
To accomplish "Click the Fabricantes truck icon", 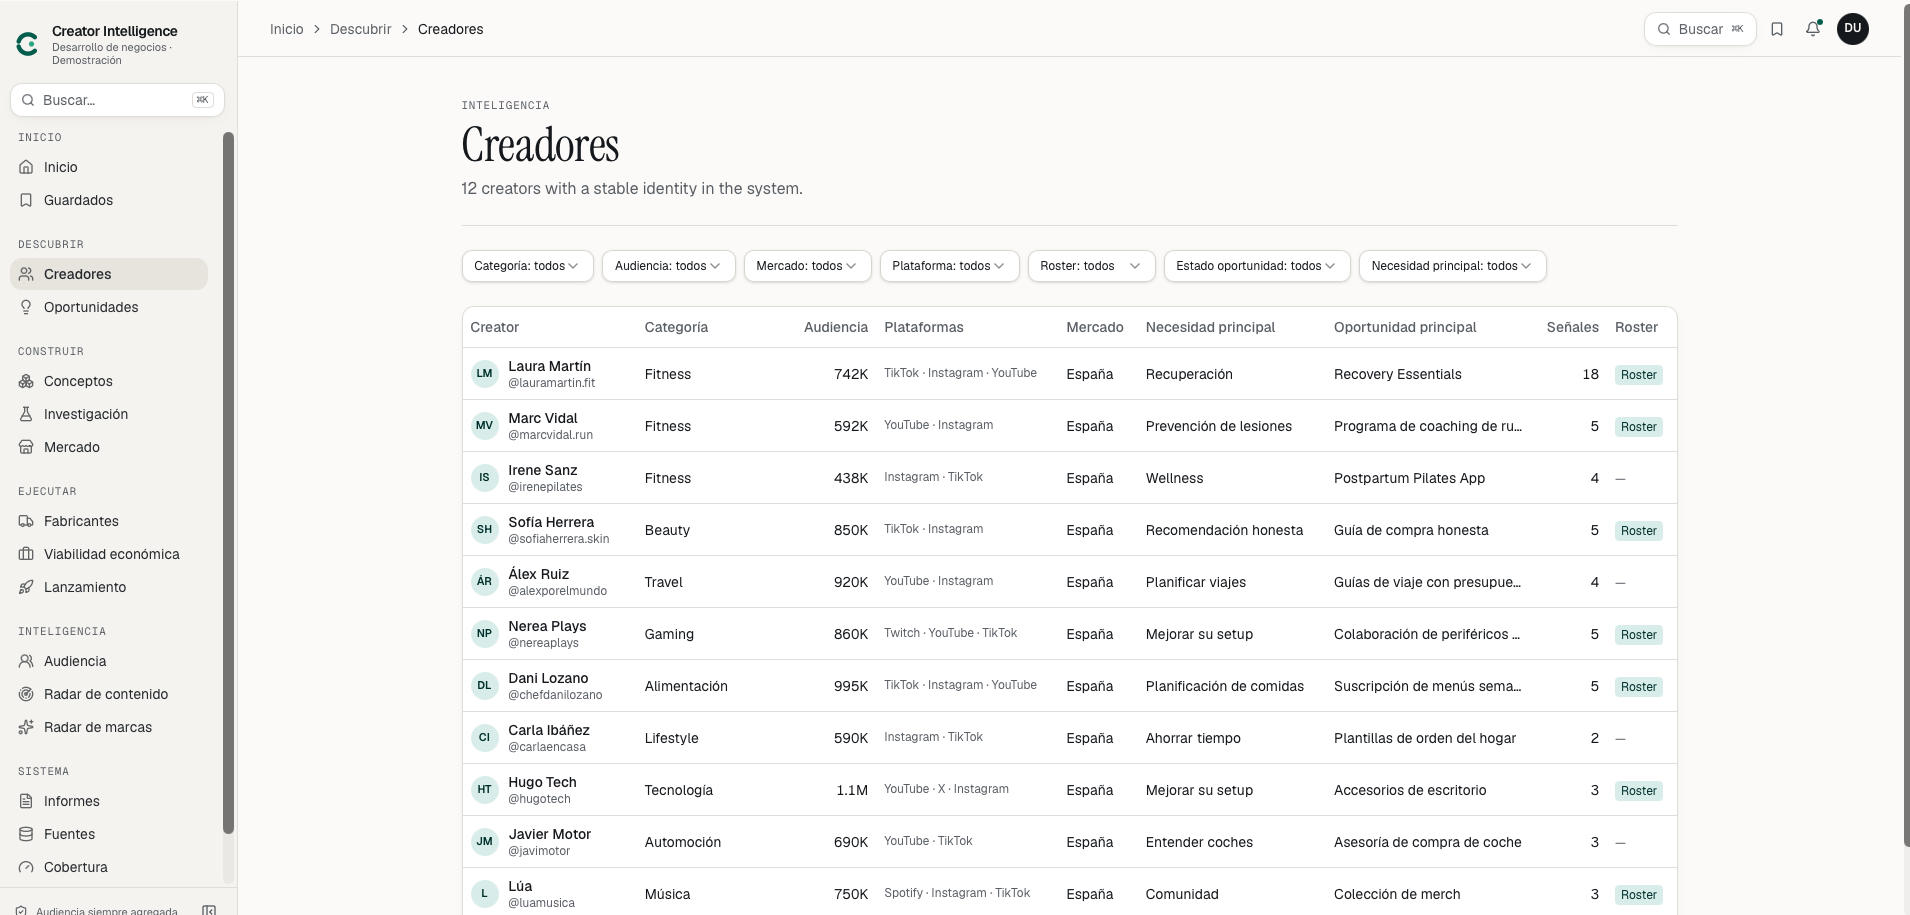I will coord(27,521).
